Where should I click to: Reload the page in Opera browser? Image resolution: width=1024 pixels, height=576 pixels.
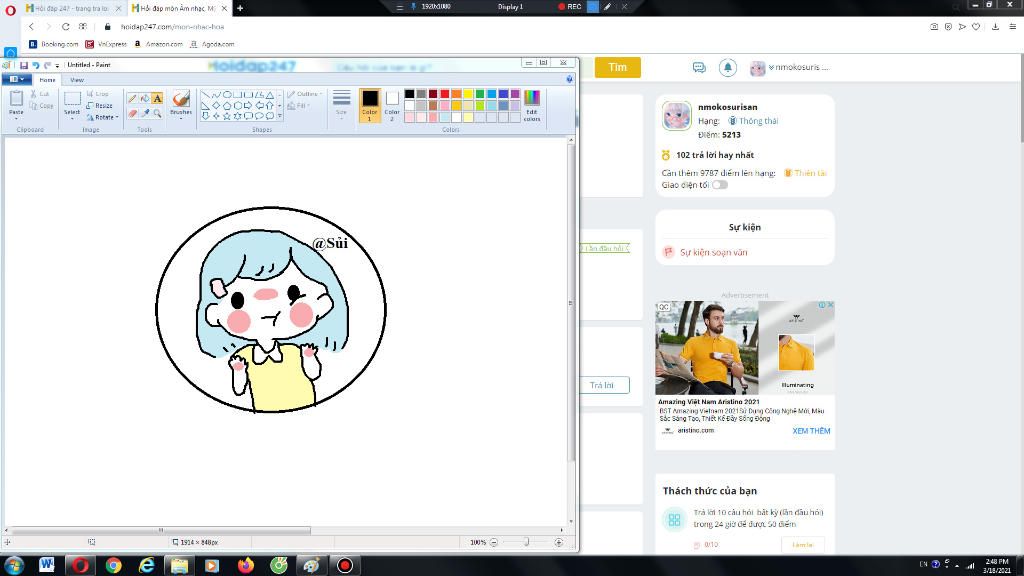pyautogui.click(x=65, y=27)
